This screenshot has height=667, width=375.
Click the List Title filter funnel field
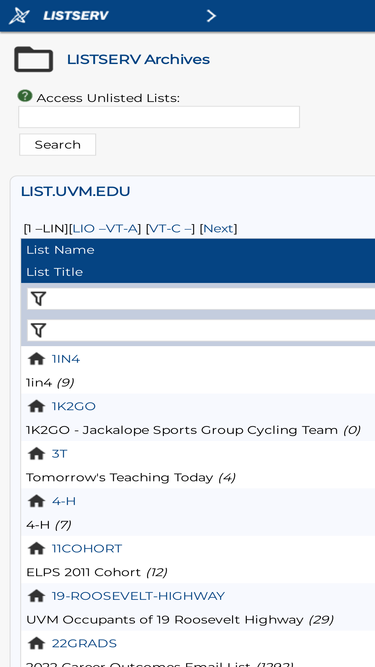point(201,331)
